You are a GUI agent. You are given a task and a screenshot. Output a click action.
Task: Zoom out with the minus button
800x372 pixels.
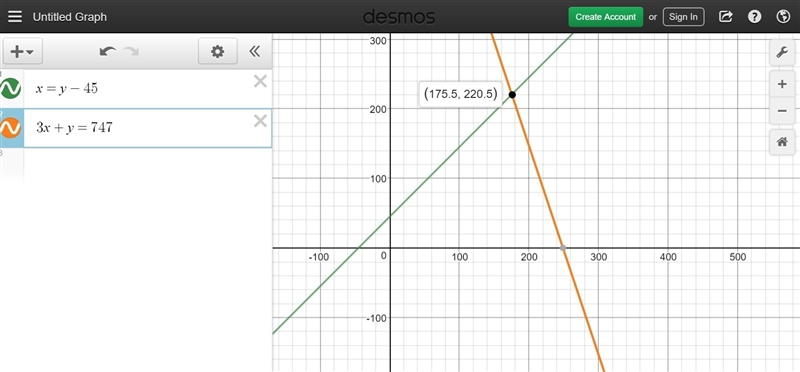click(782, 111)
